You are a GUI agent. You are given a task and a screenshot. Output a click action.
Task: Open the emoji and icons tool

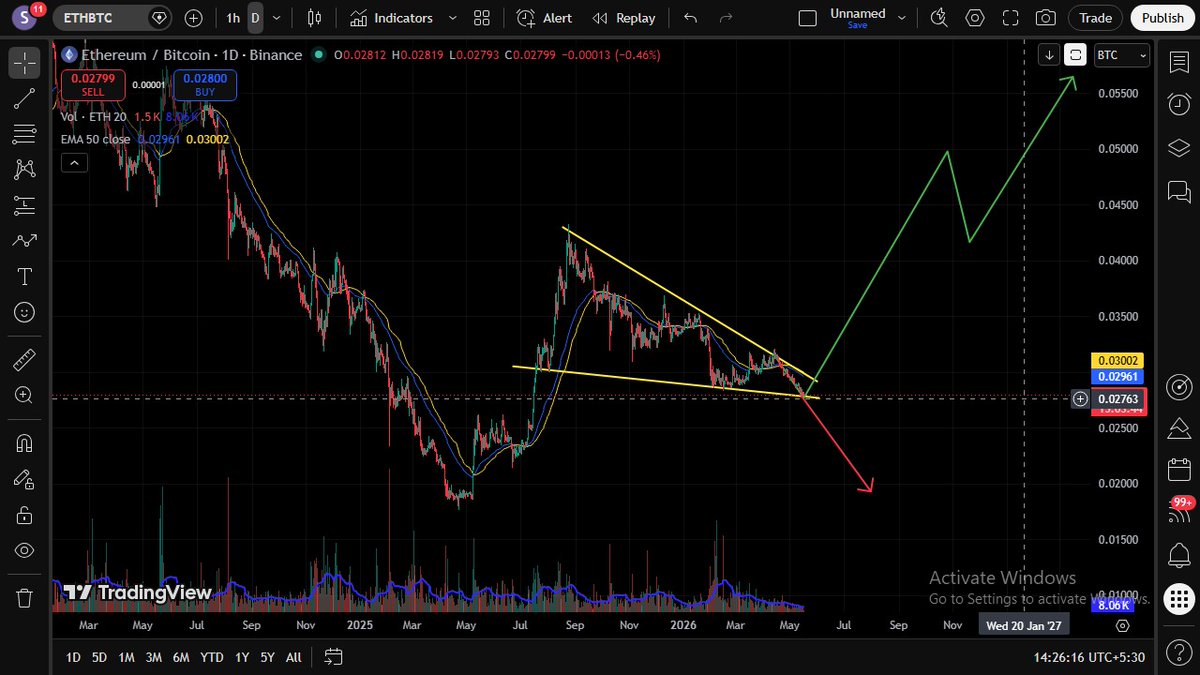25,313
